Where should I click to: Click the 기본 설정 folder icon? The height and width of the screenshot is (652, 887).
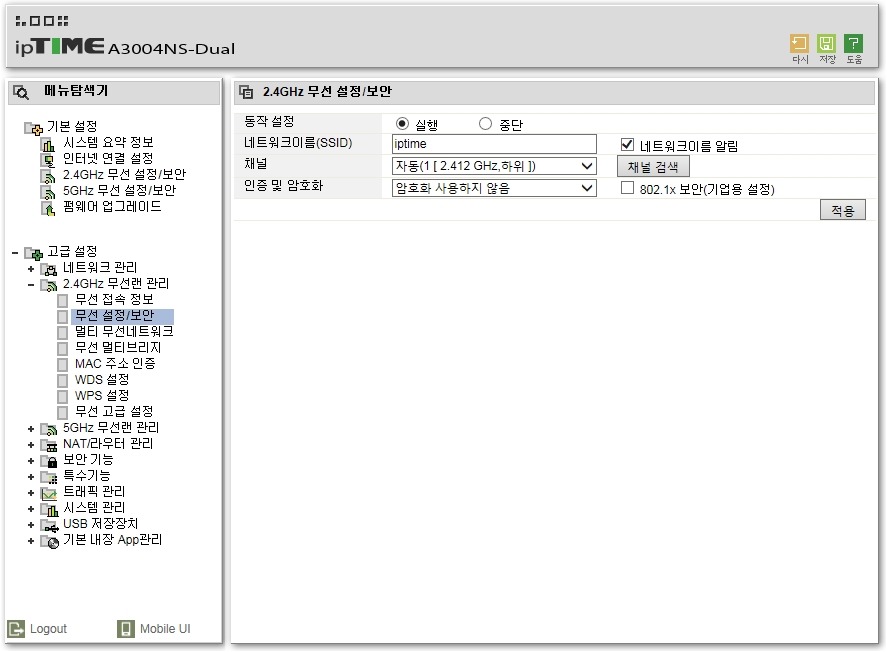tap(33, 128)
